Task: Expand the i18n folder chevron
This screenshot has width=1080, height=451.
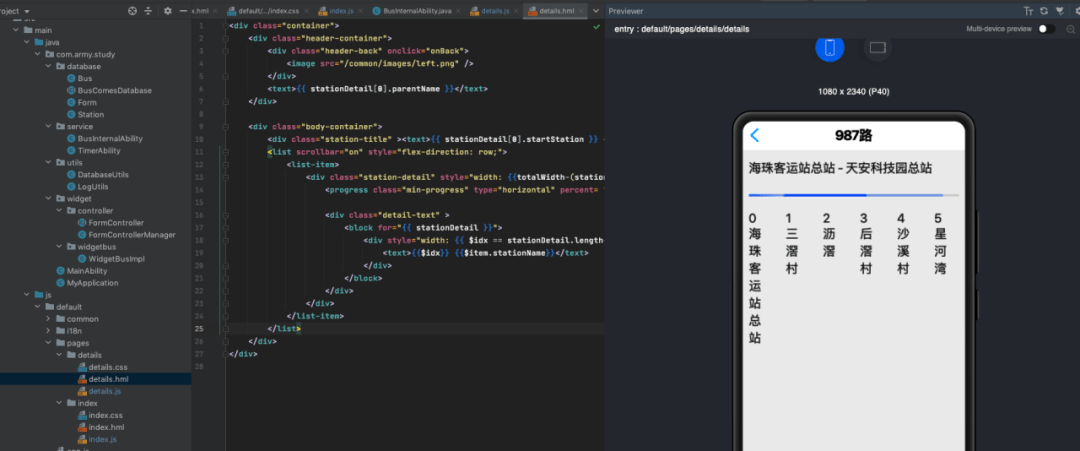Action: 48,331
